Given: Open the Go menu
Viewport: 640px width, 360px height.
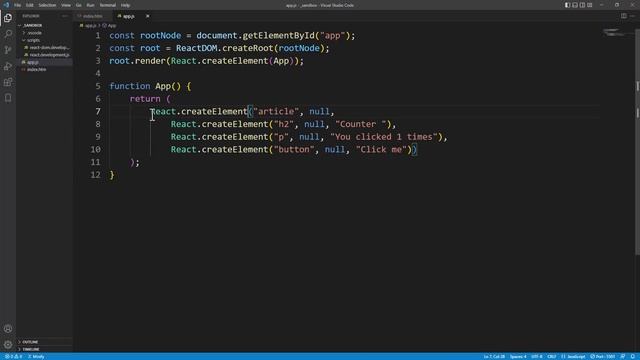Looking at the screenshot, I should pos(78,5).
